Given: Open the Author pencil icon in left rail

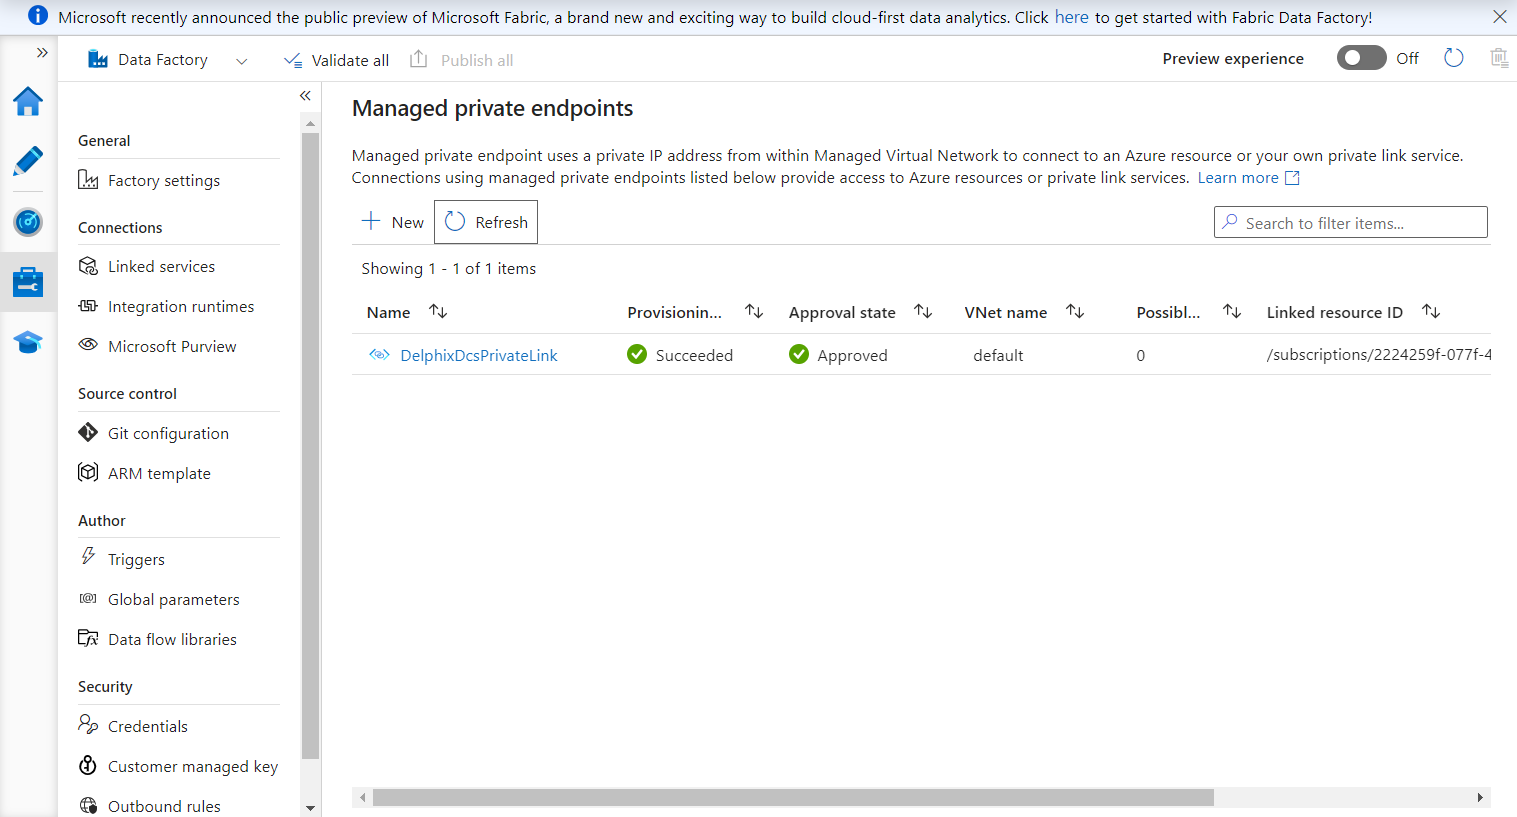Looking at the screenshot, I should tap(27, 161).
